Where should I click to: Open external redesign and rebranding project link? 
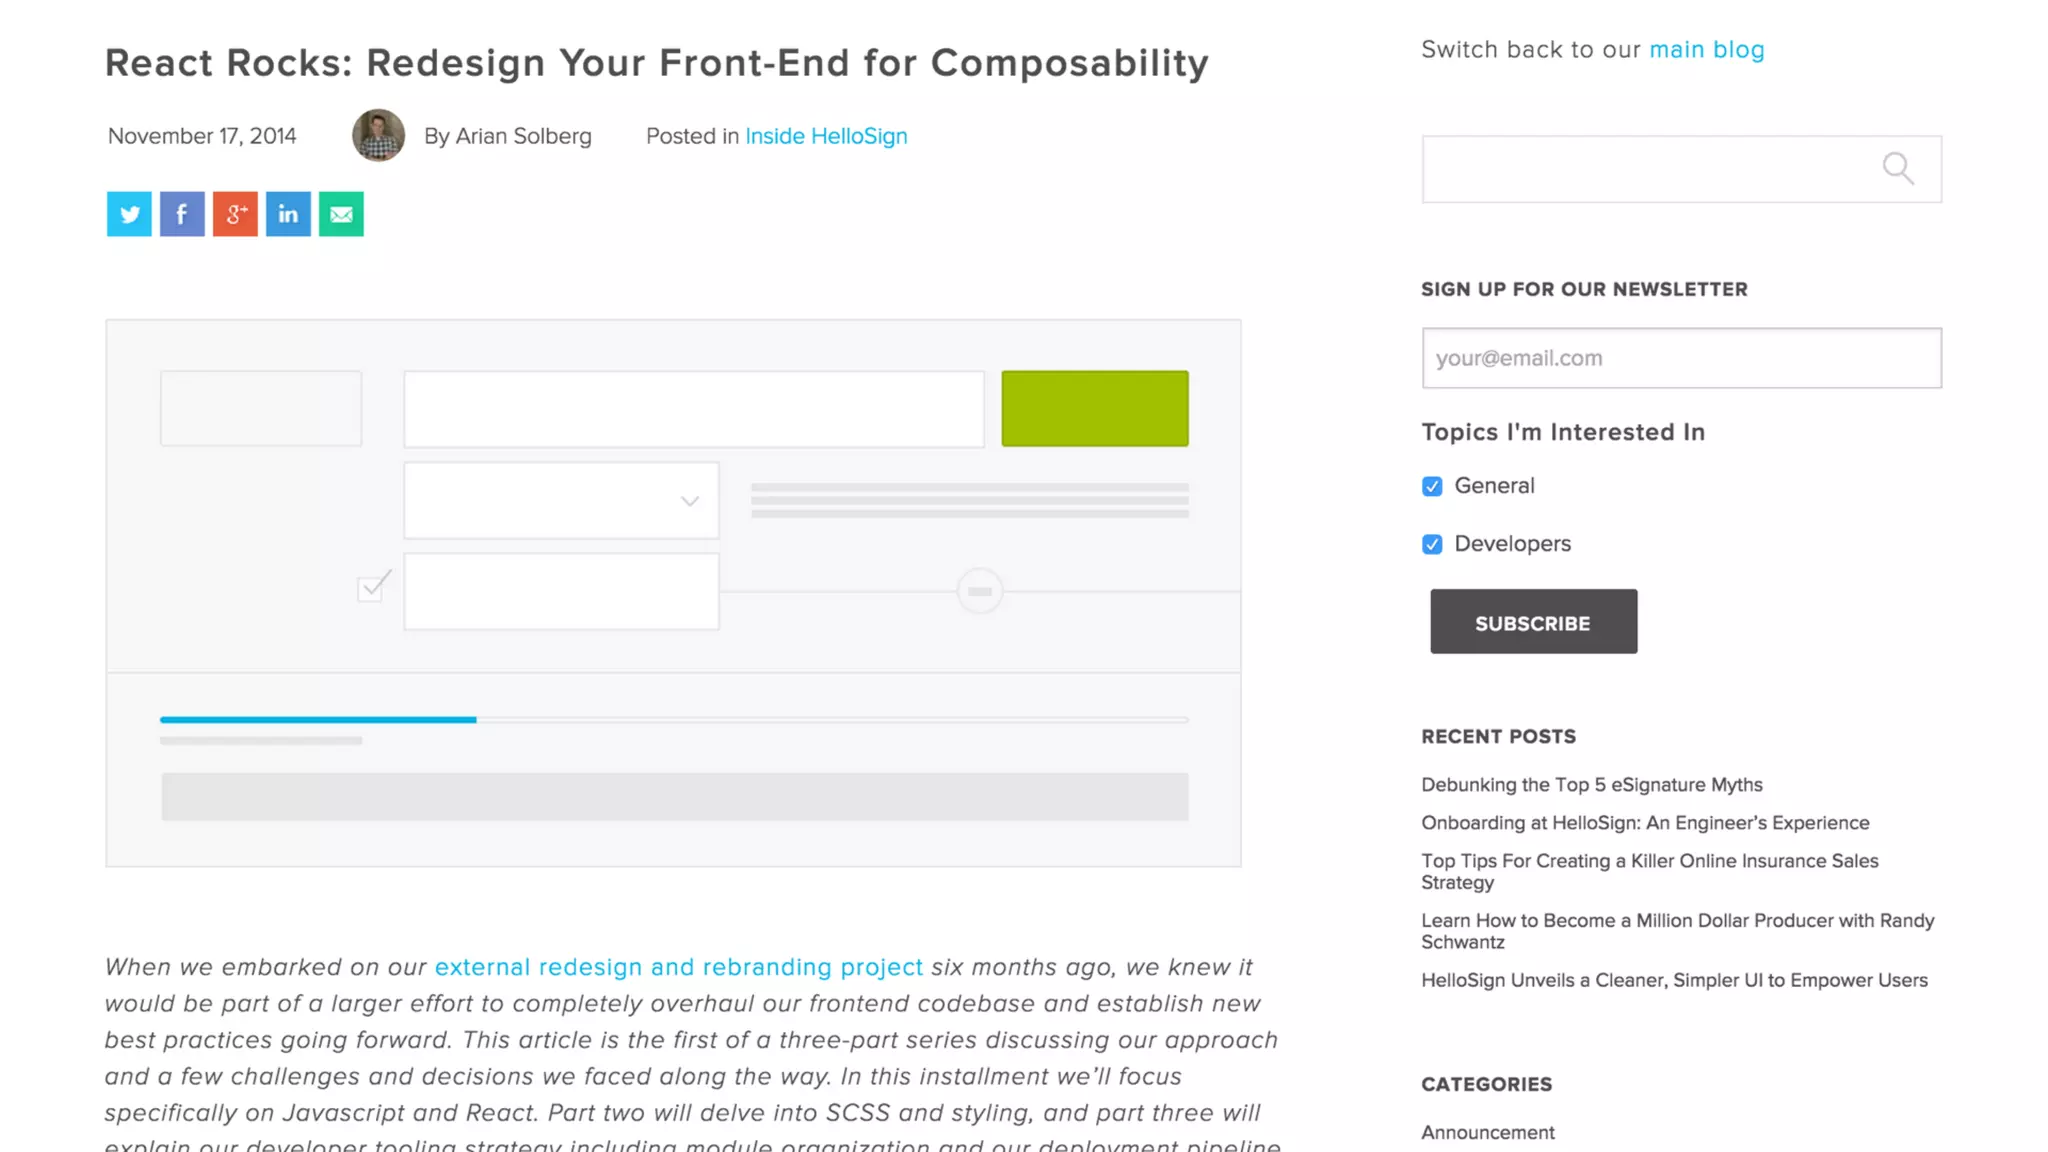click(x=678, y=967)
